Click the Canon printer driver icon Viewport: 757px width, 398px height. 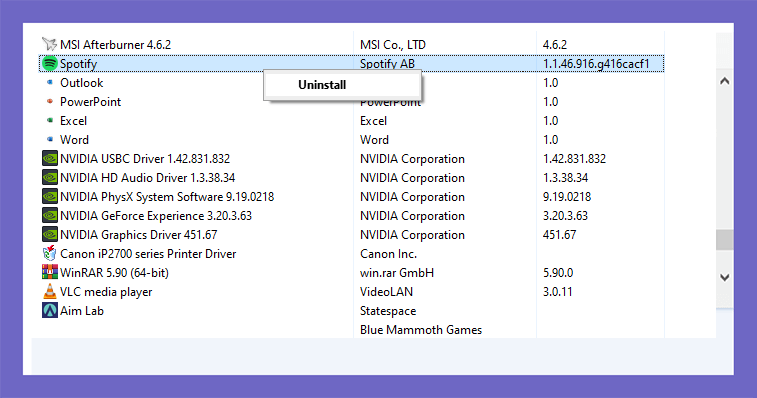[x=49, y=253]
